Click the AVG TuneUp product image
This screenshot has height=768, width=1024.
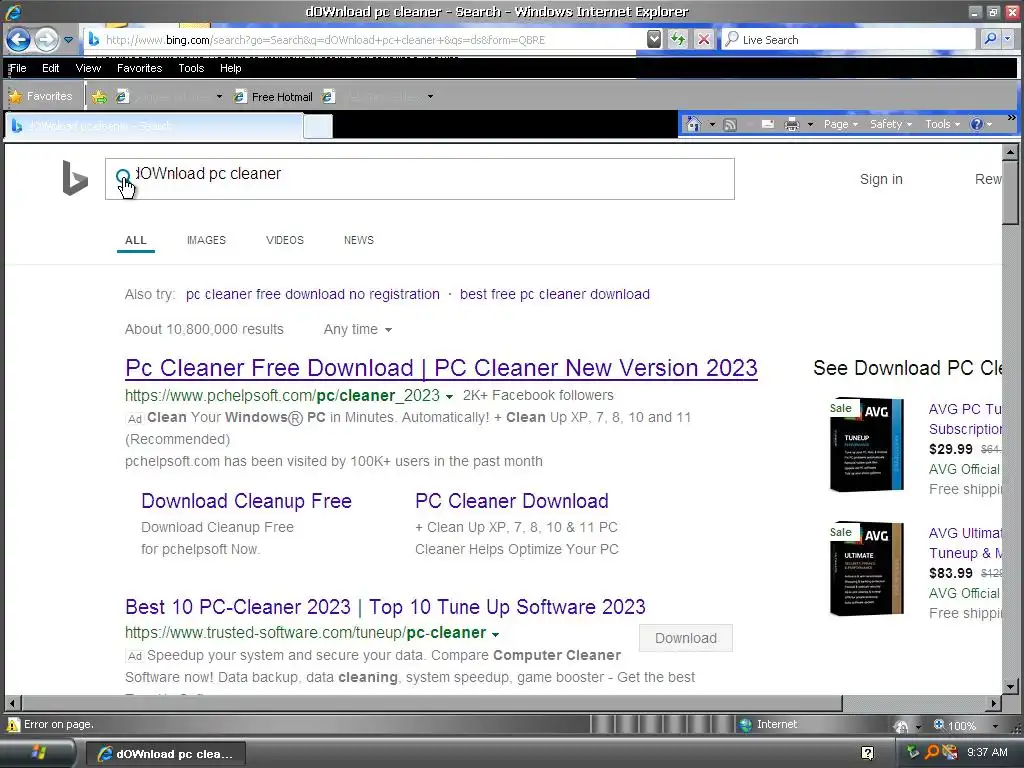click(866, 444)
